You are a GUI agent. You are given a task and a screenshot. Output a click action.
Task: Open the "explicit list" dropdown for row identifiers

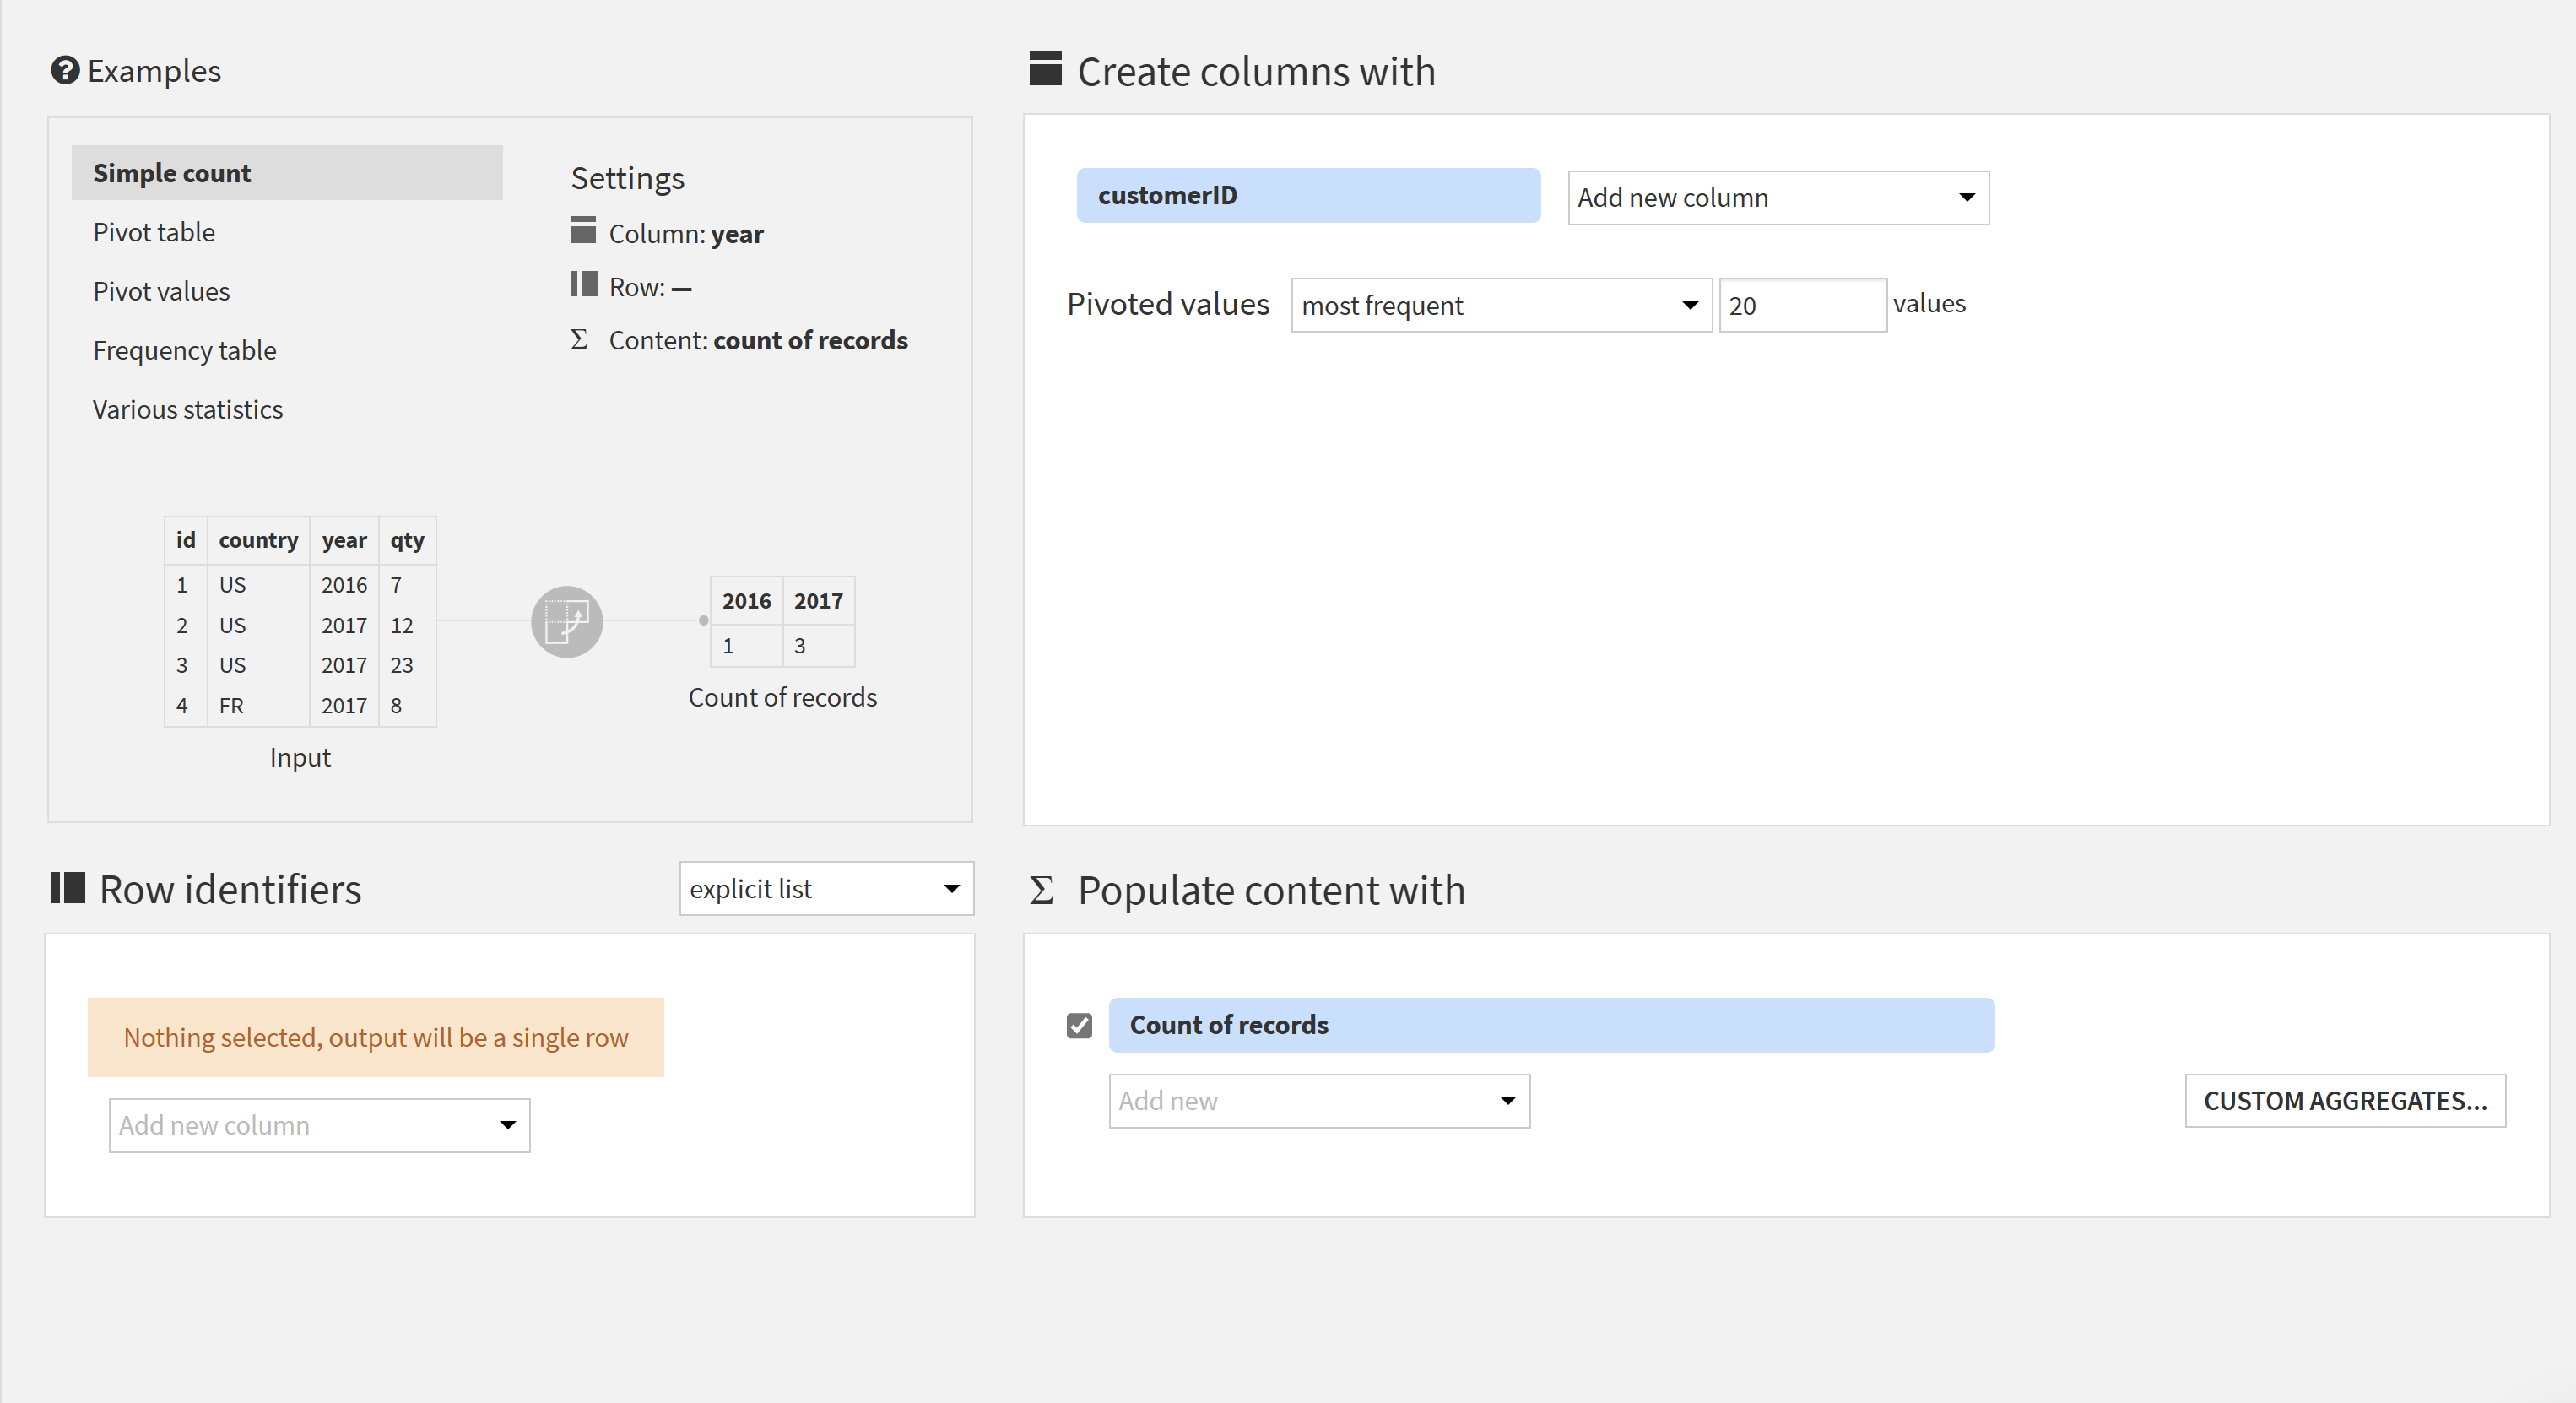(x=825, y=888)
